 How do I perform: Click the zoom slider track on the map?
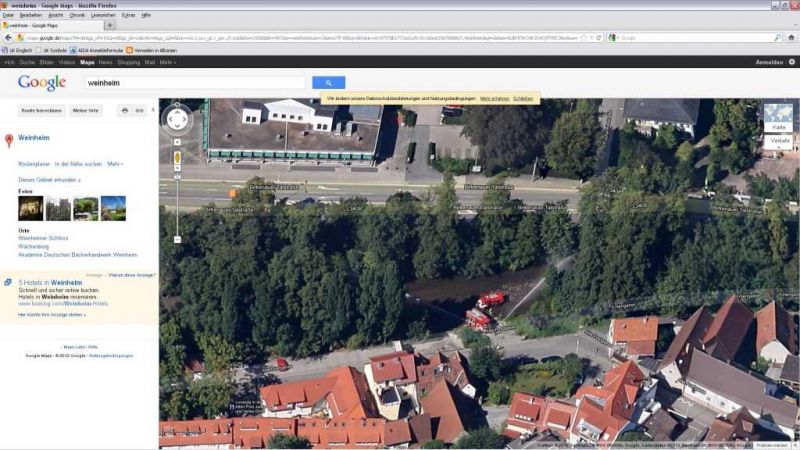pyautogui.click(x=177, y=205)
